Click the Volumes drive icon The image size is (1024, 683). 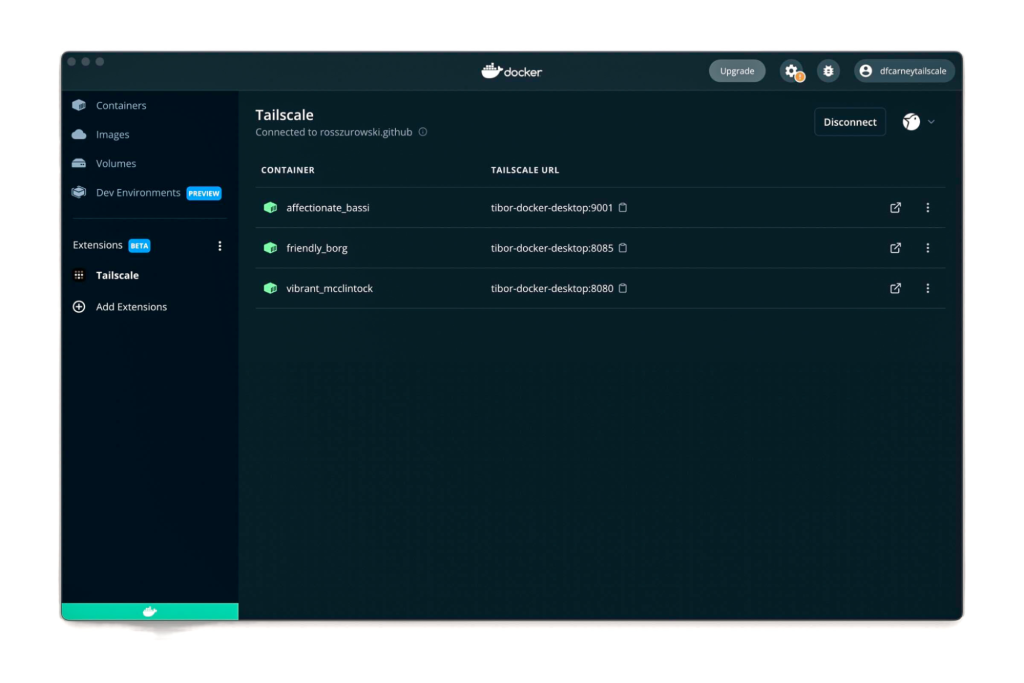click(79, 163)
